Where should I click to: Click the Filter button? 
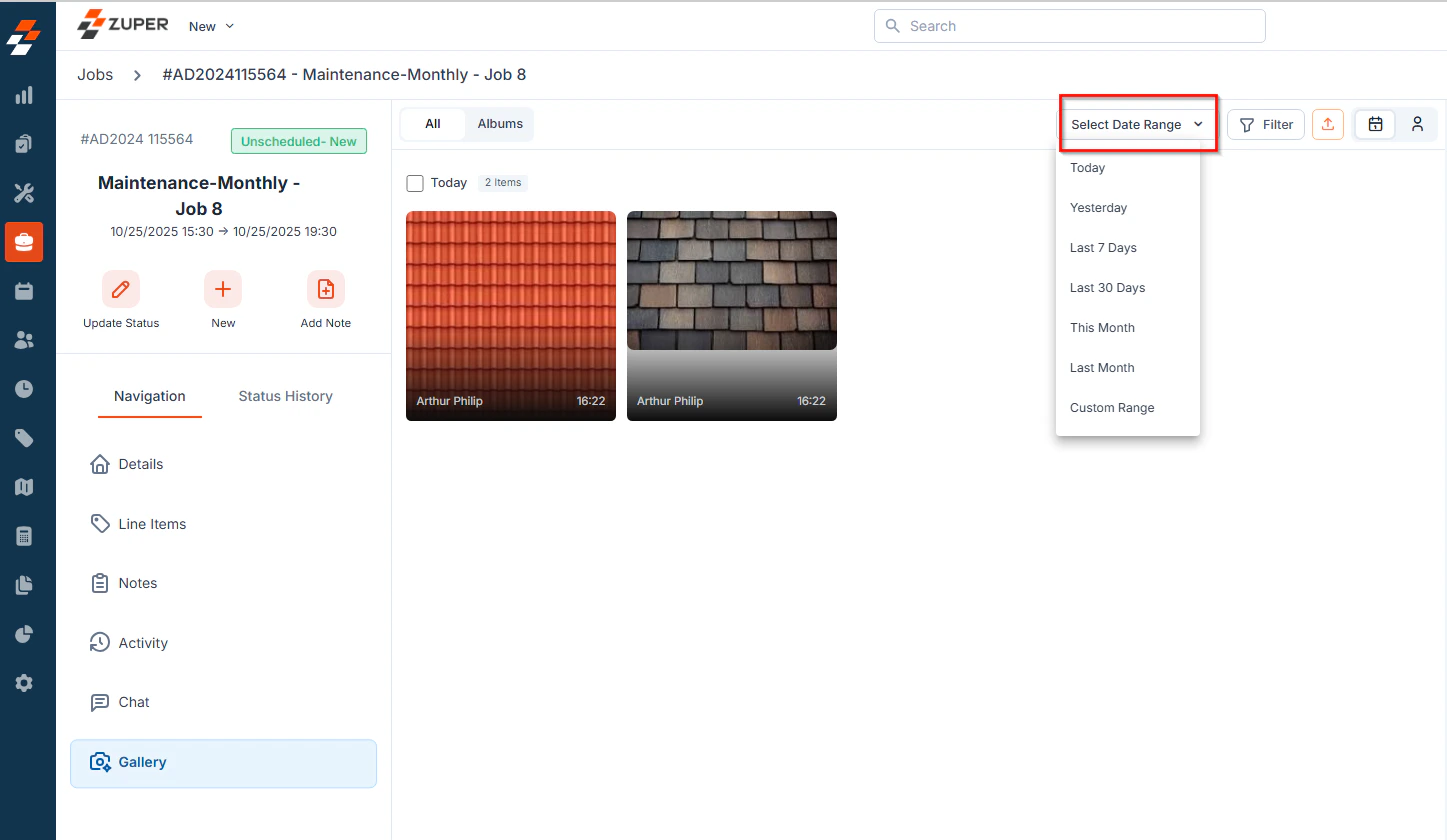[1266, 124]
